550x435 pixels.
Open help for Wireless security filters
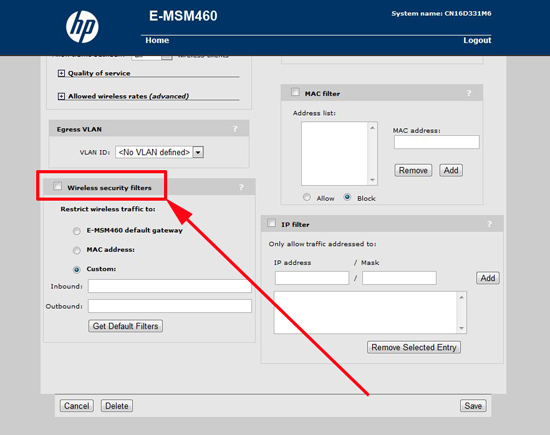pyautogui.click(x=241, y=187)
